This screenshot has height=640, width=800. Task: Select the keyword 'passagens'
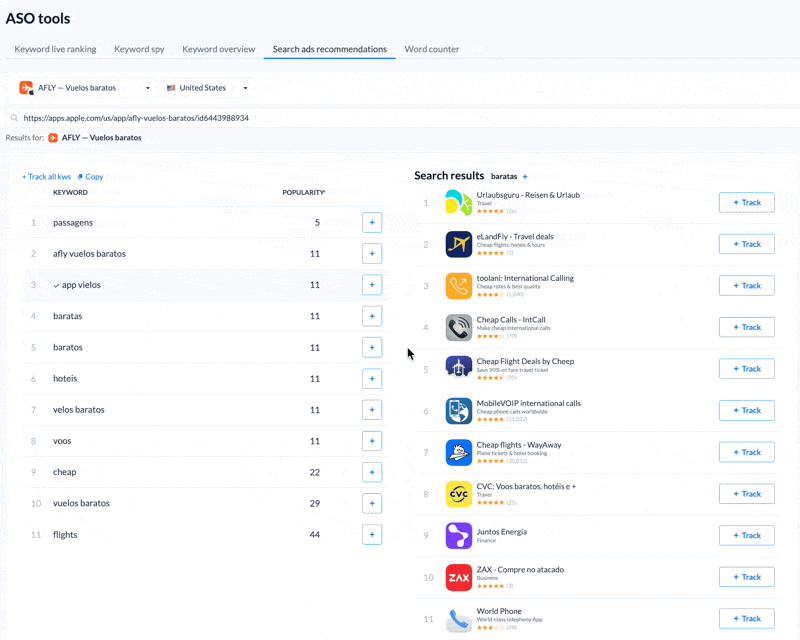[73, 223]
